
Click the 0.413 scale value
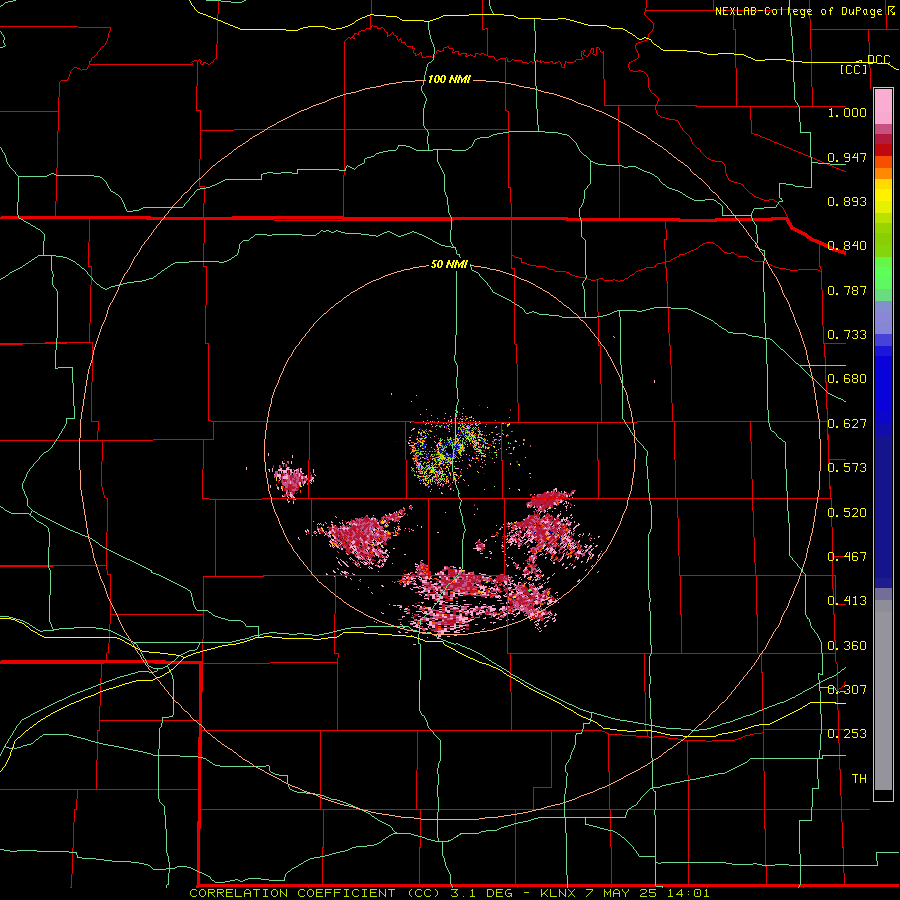point(847,601)
